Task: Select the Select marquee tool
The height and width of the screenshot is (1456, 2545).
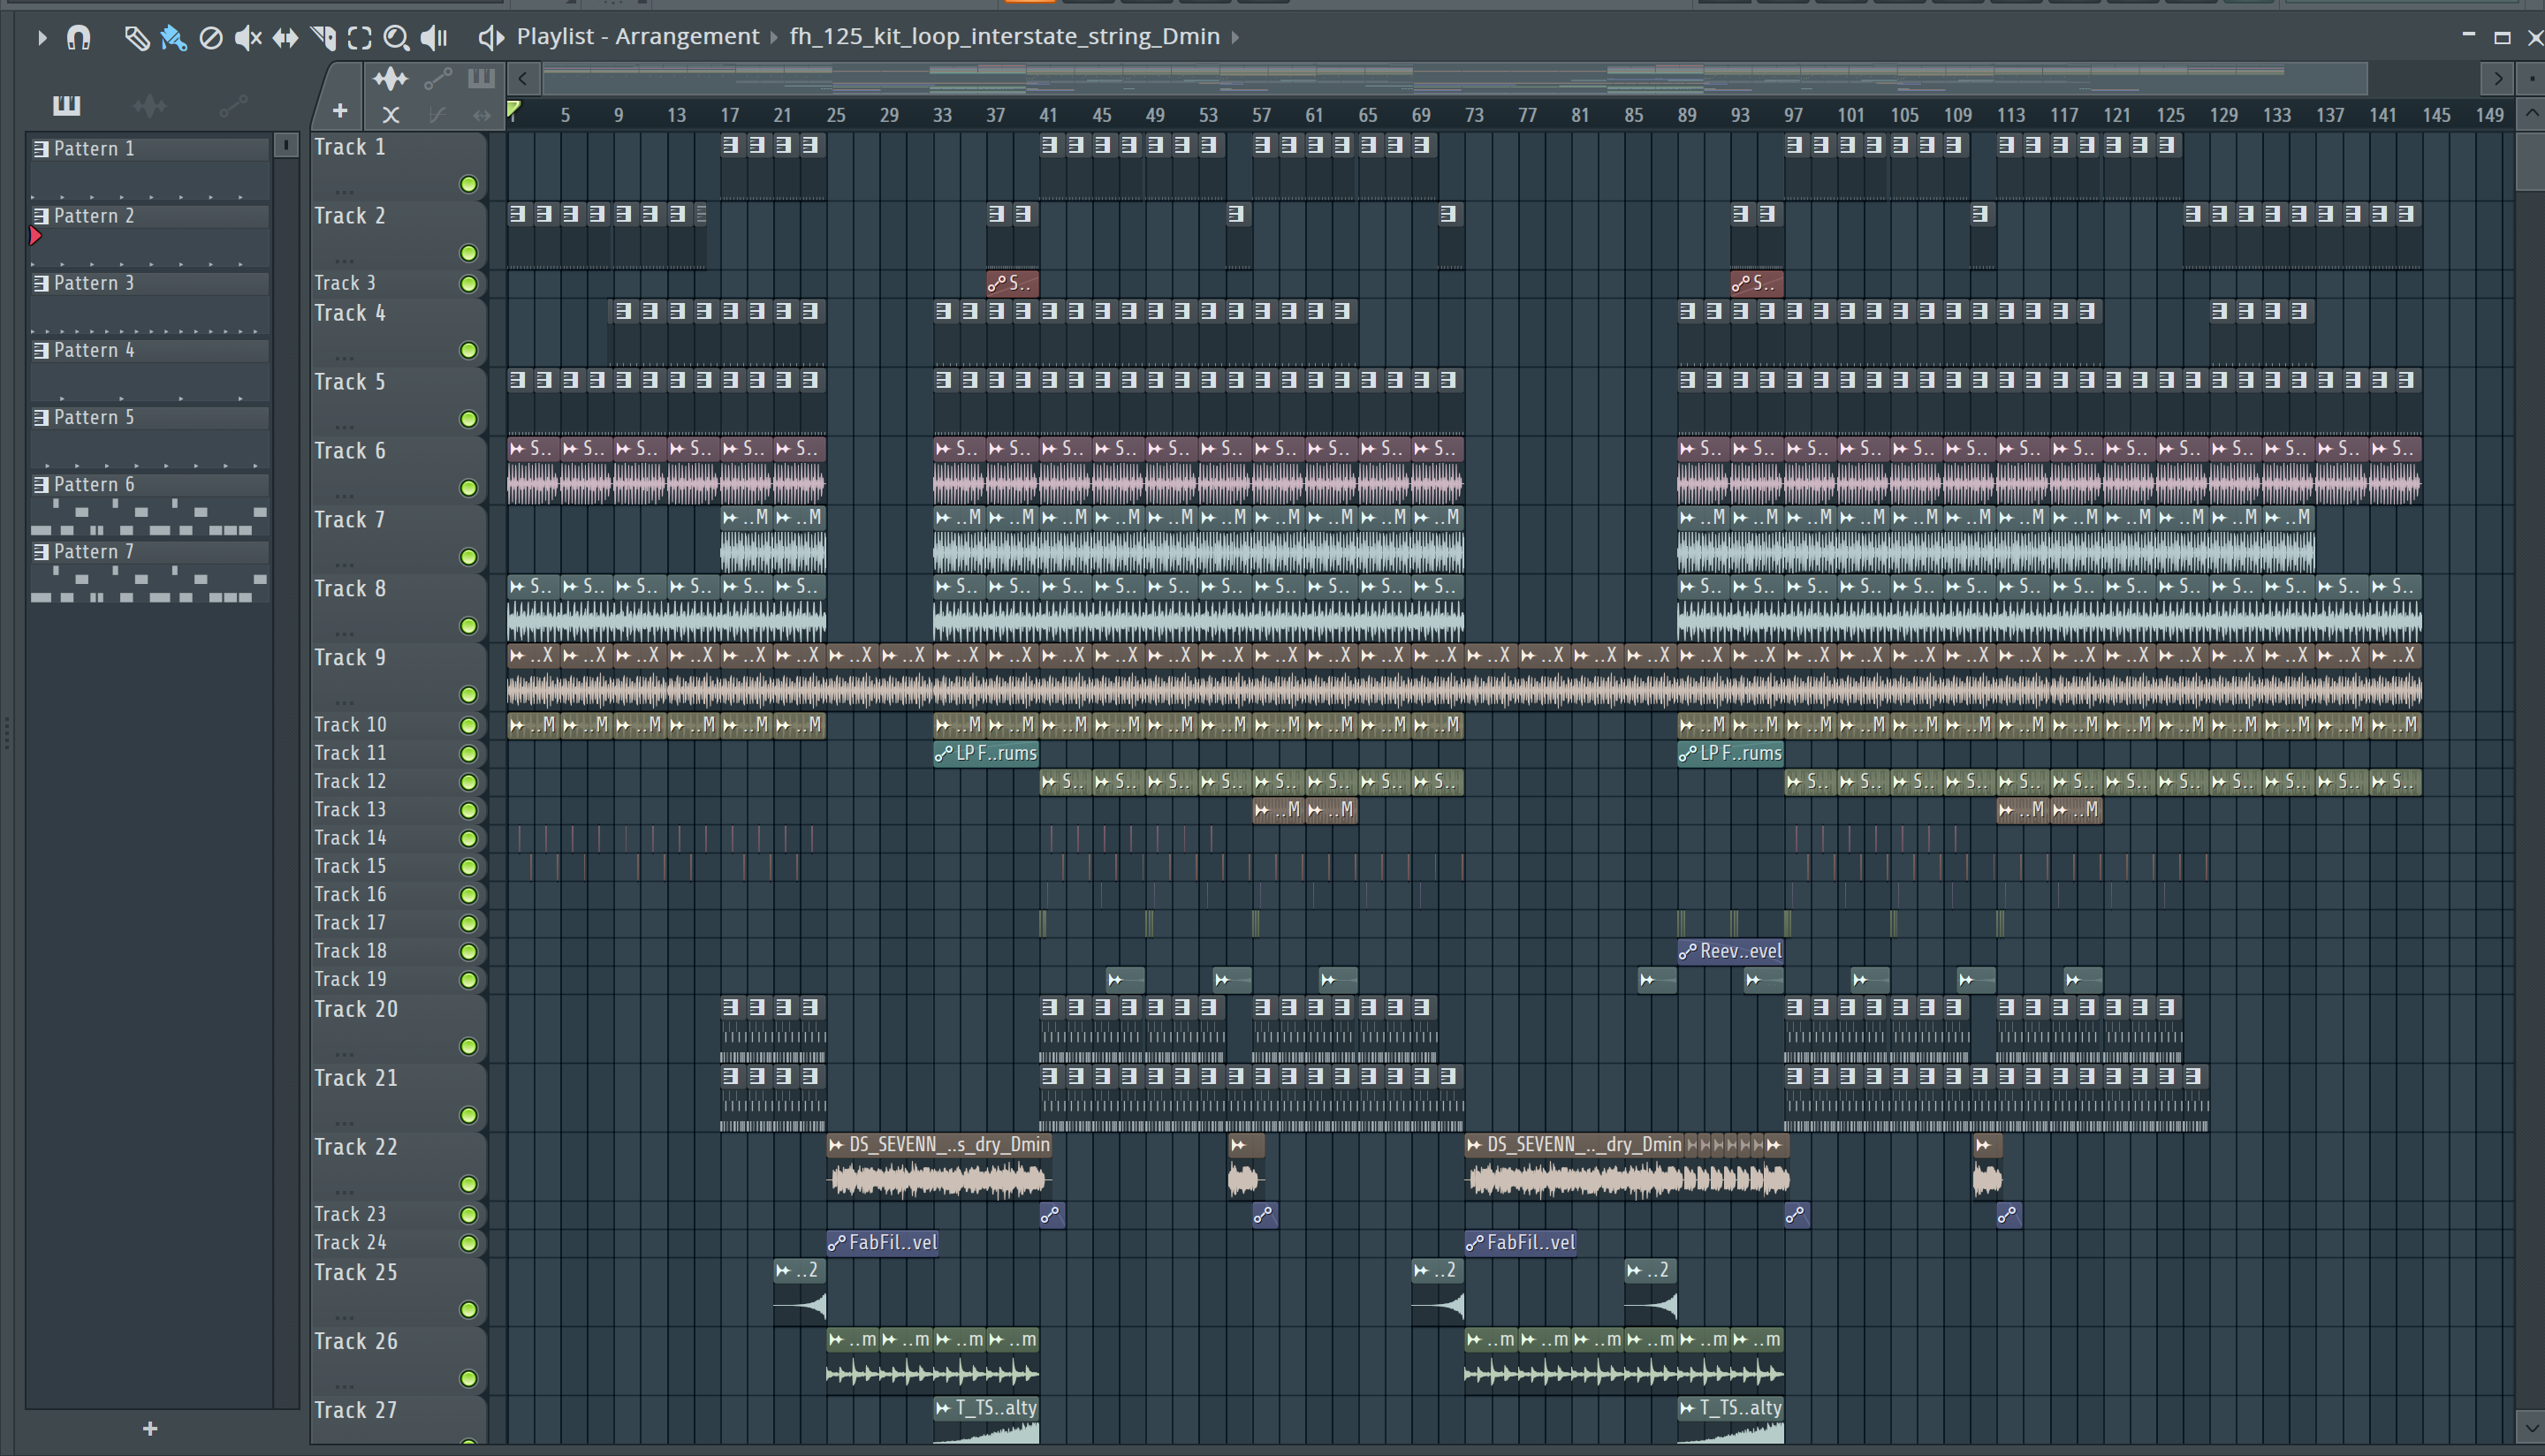Action: point(359,37)
